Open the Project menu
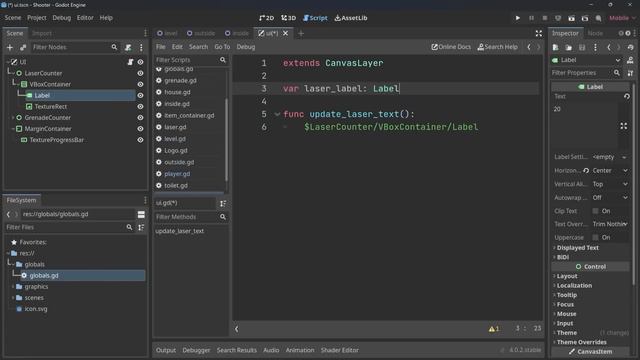The image size is (640, 360). coord(37,18)
